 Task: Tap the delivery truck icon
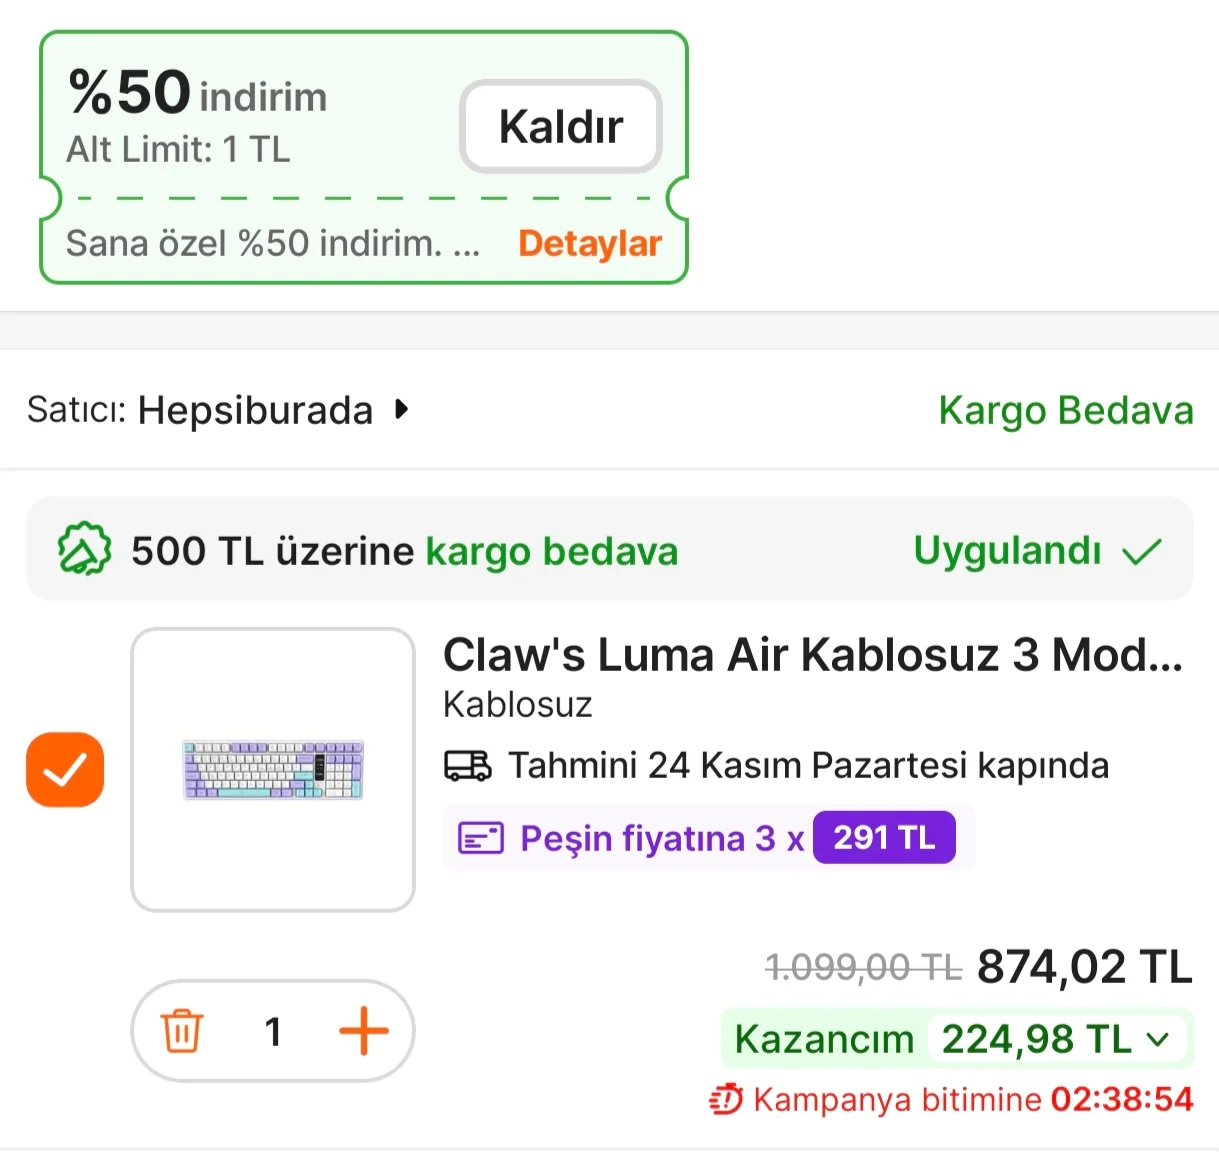pyautogui.click(x=467, y=766)
